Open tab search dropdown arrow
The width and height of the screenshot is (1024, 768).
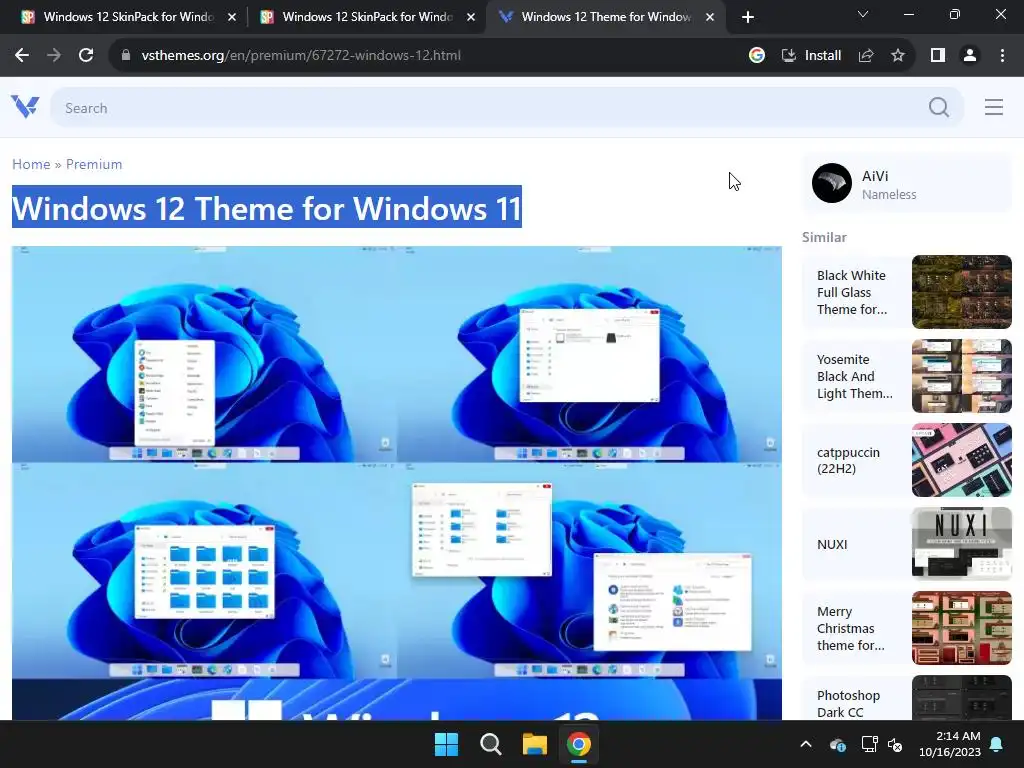click(863, 14)
